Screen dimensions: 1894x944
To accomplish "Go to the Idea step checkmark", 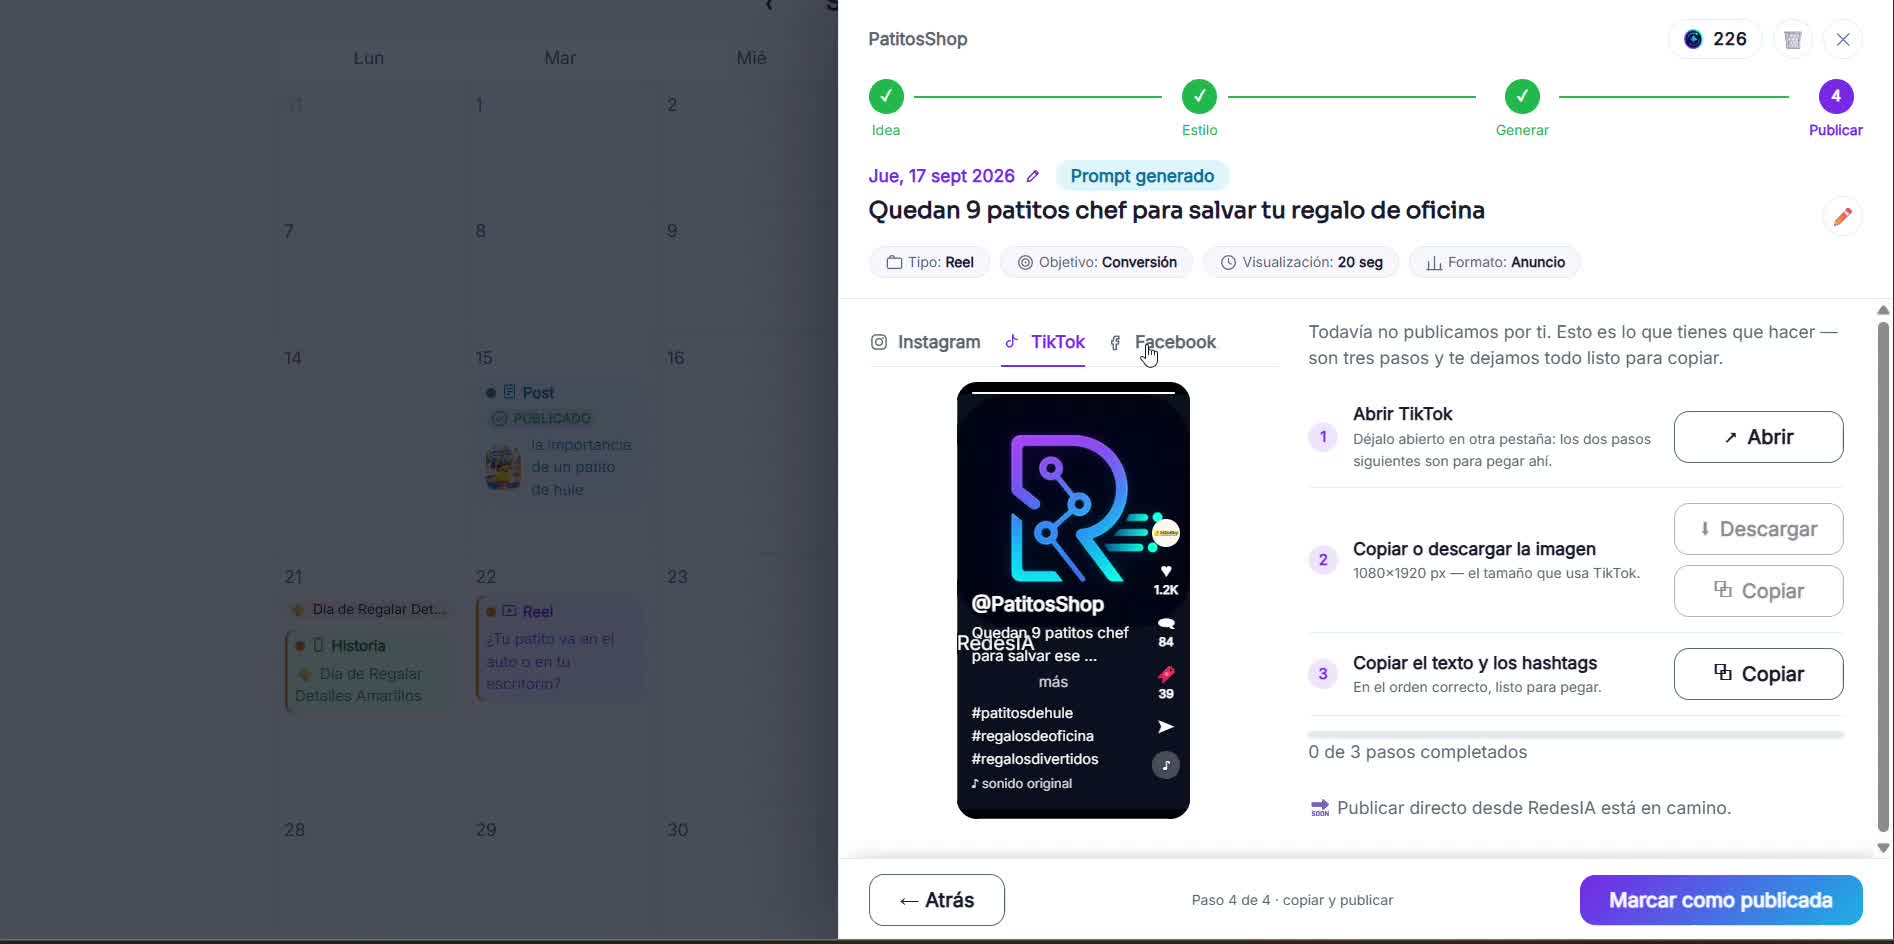I will 886,97.
